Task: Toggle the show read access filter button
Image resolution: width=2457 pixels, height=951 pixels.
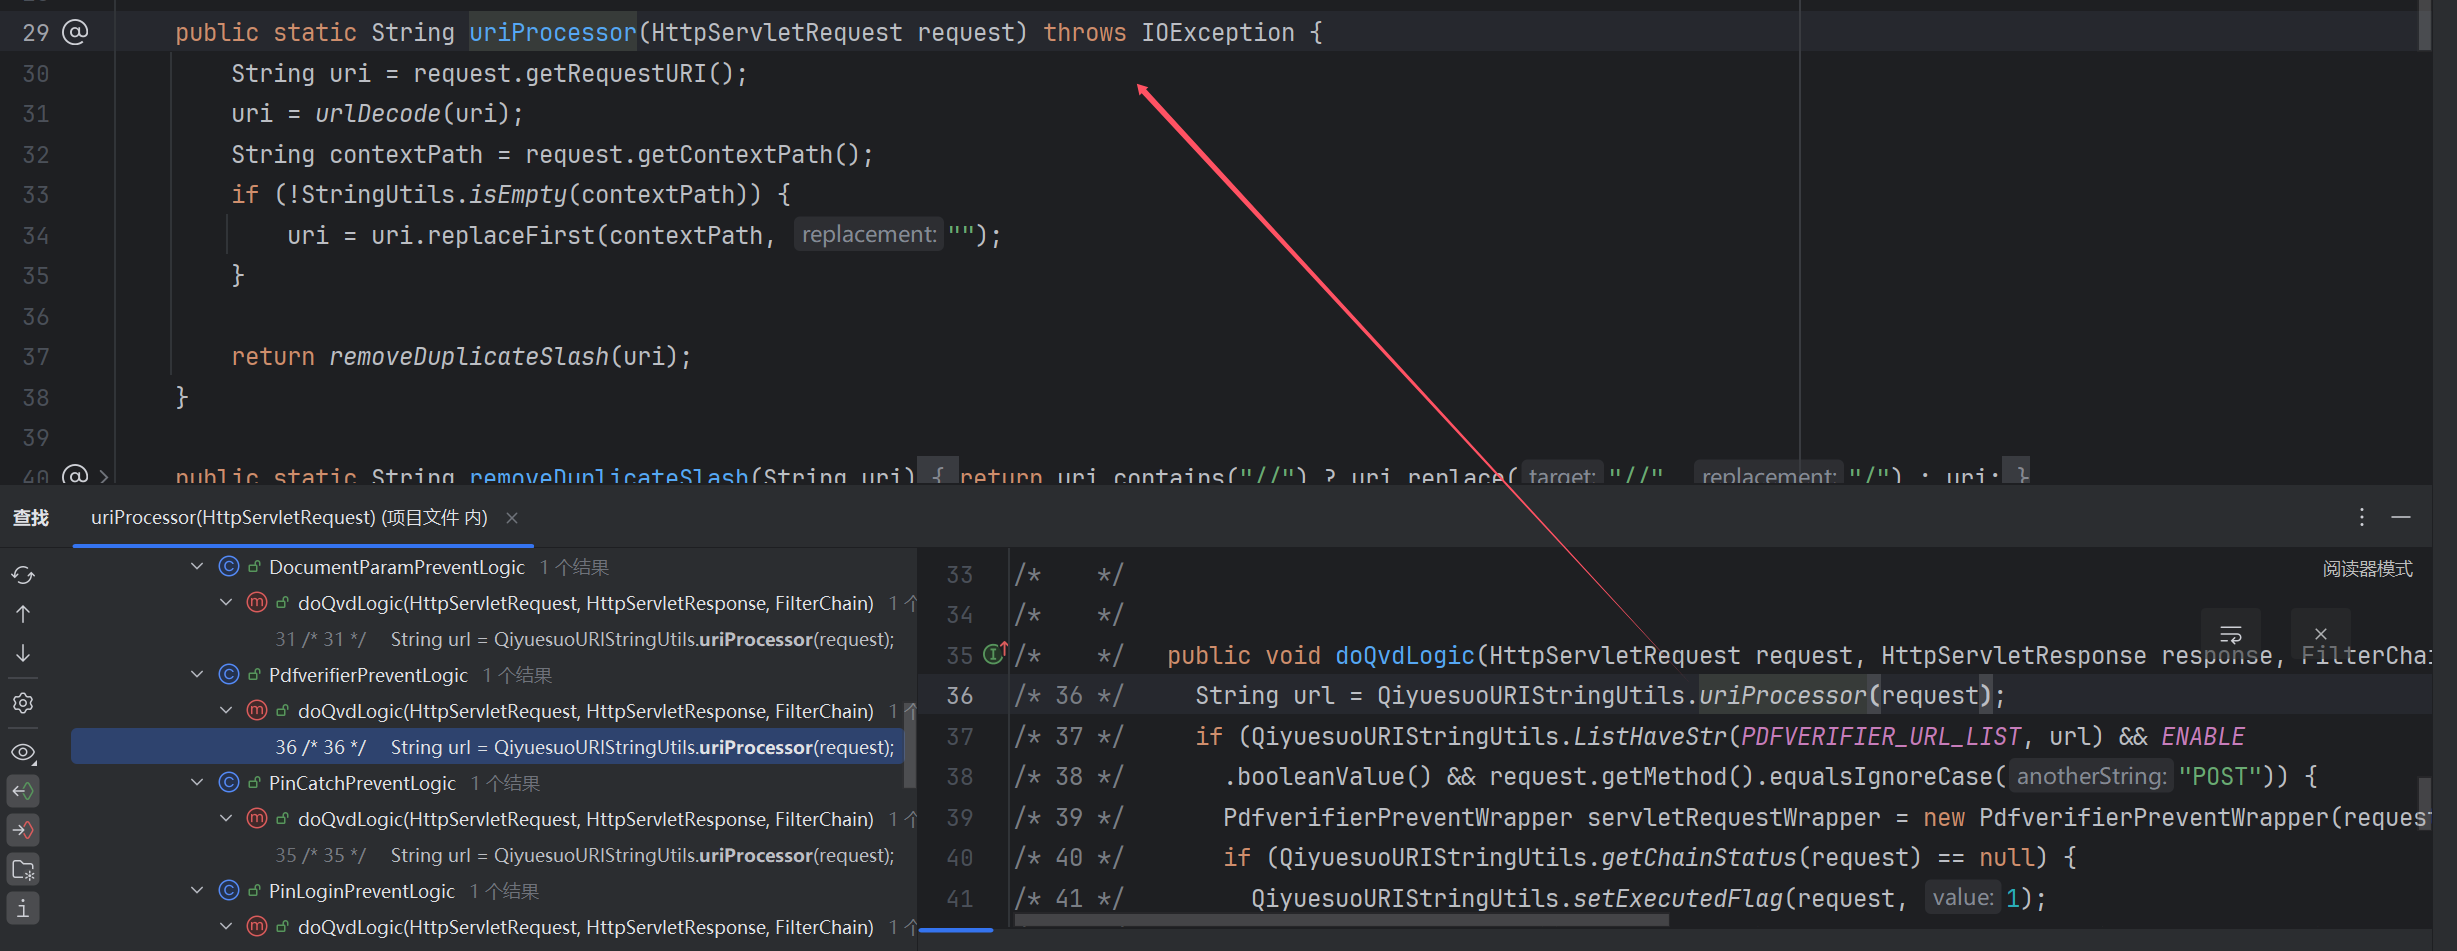Action: point(23,791)
